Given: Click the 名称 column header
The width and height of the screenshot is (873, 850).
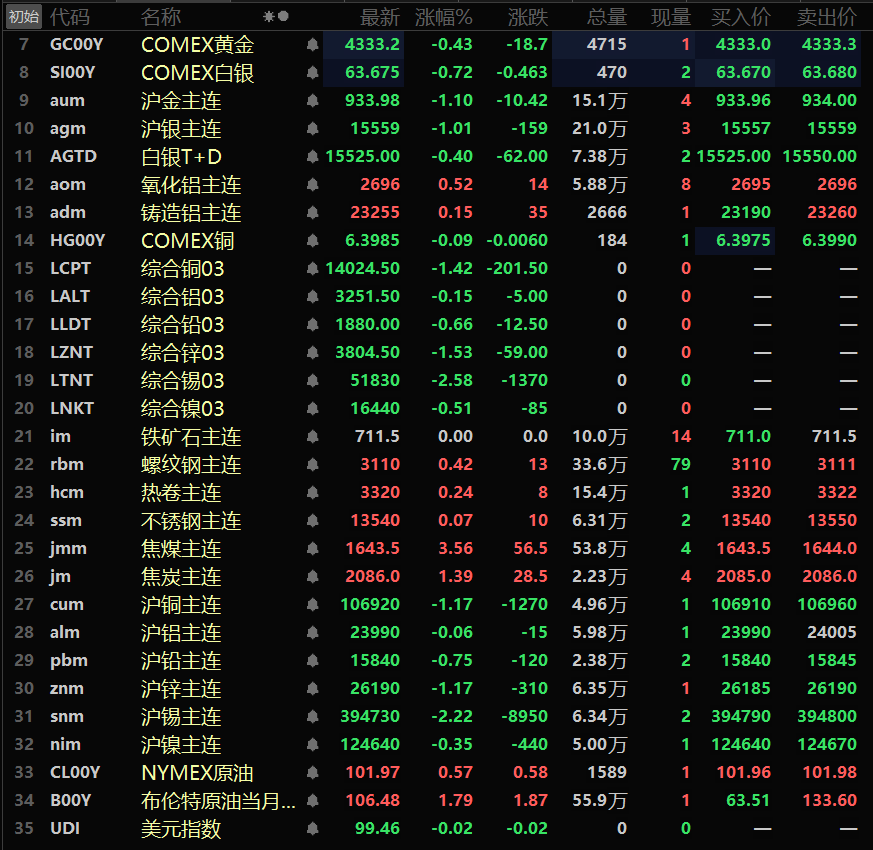Looking at the screenshot, I should click(161, 17).
